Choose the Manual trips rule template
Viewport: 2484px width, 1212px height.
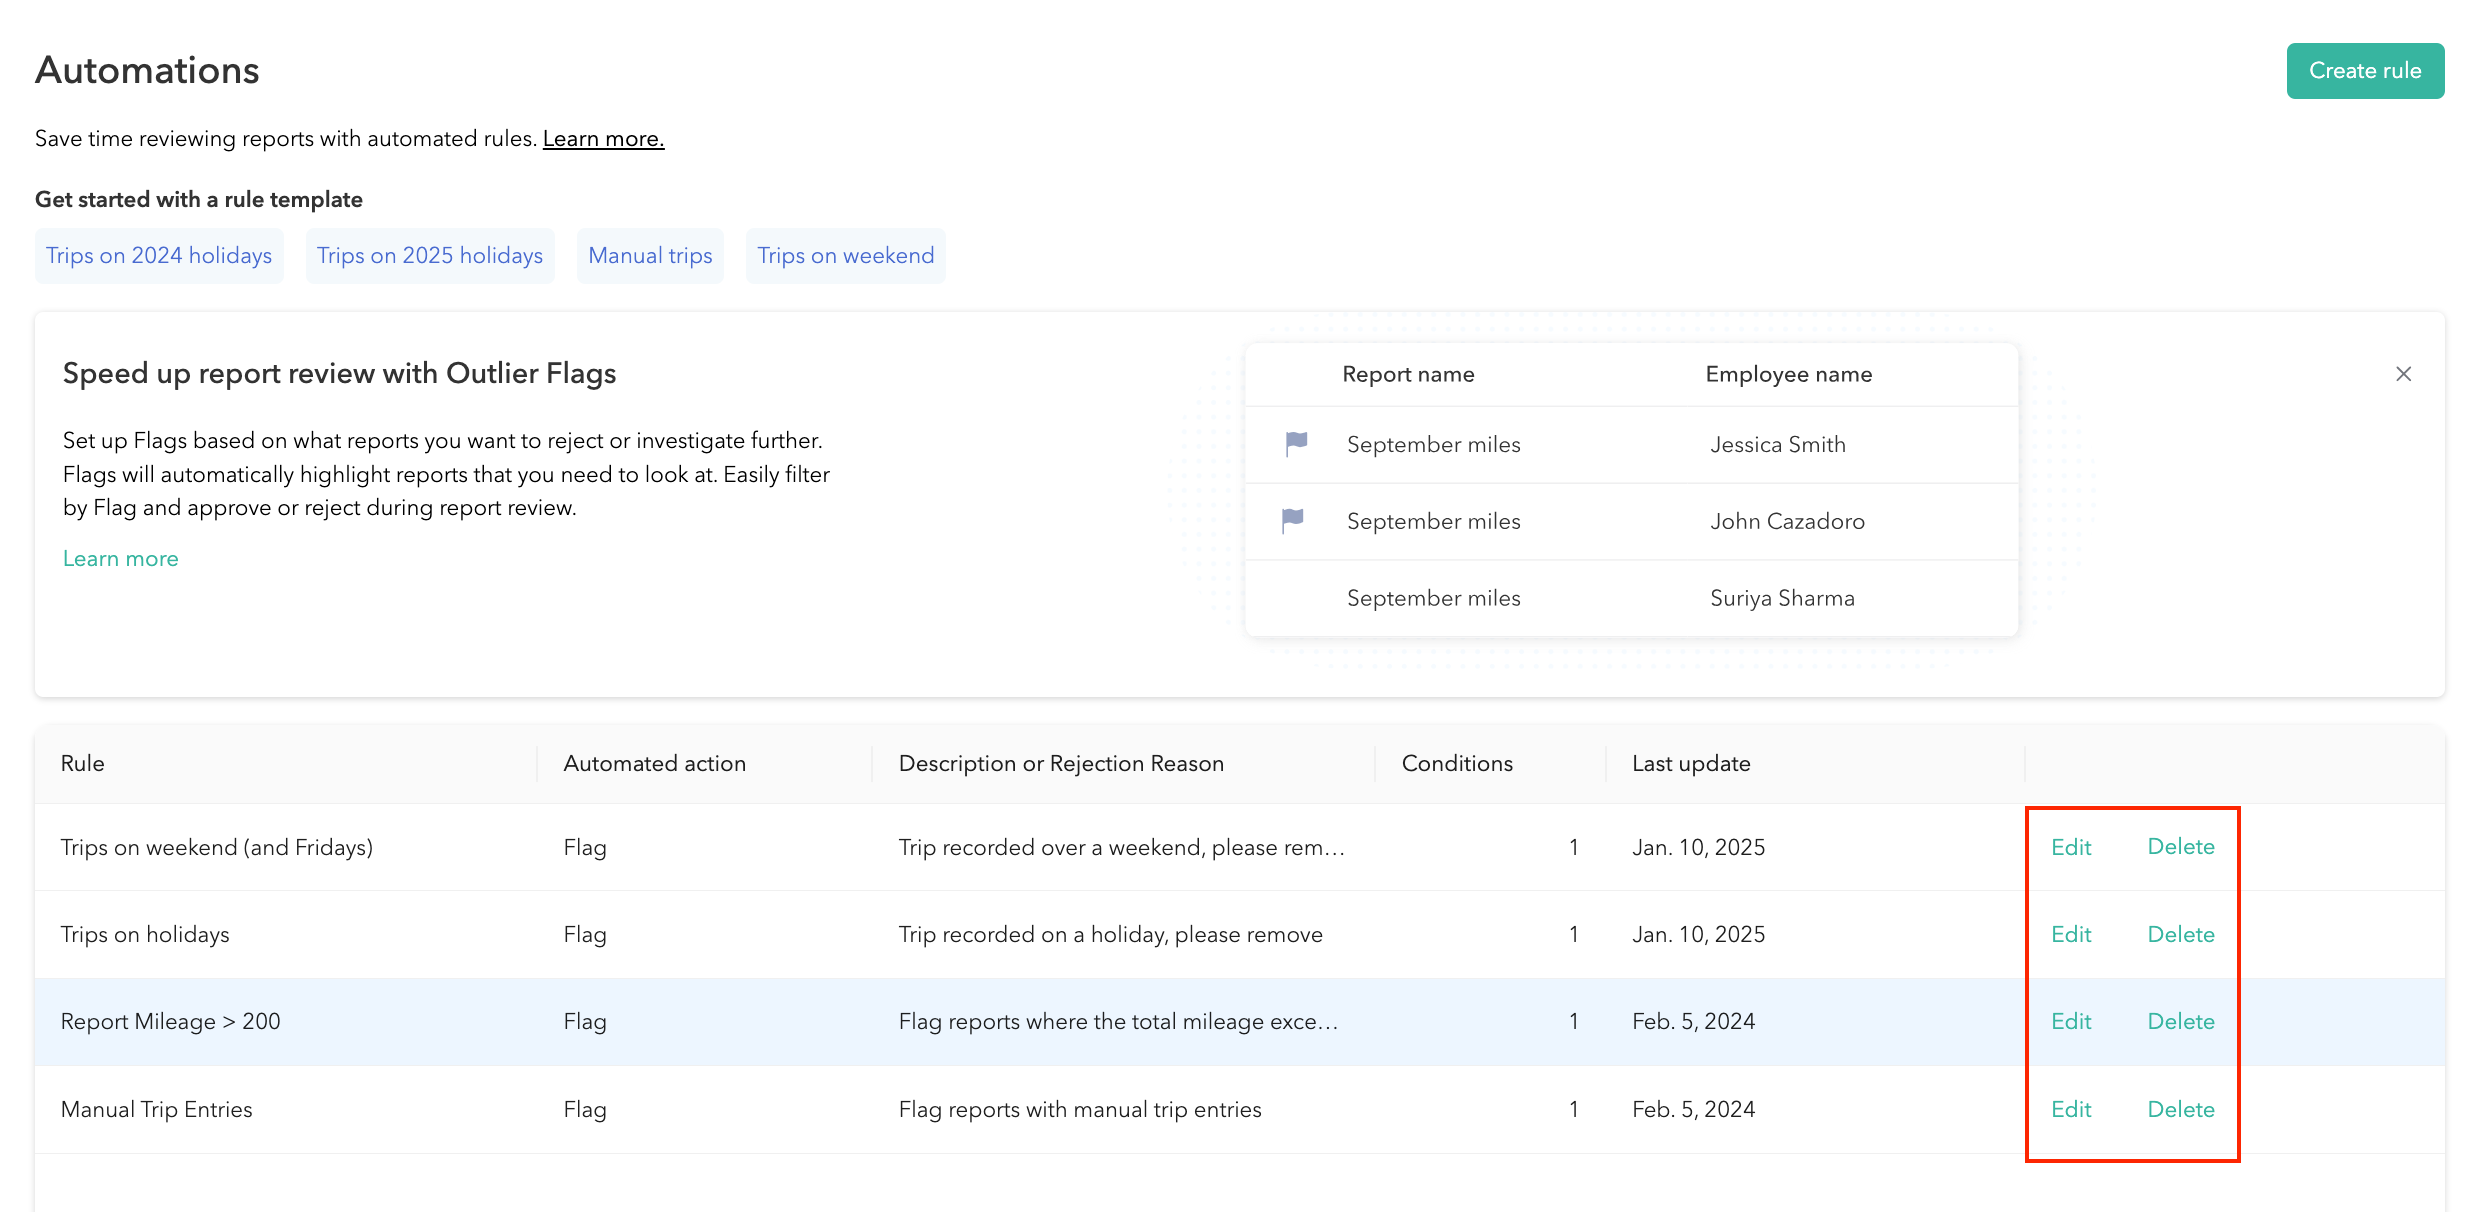tap(650, 256)
